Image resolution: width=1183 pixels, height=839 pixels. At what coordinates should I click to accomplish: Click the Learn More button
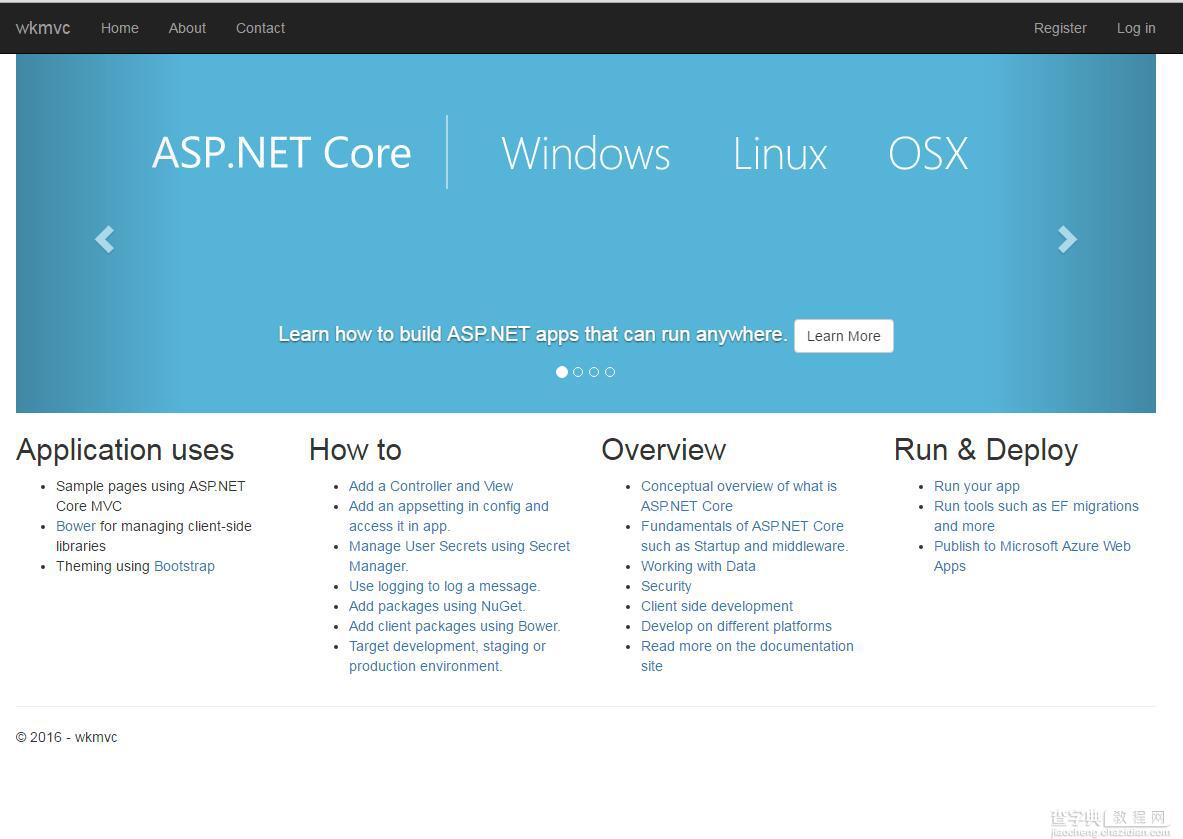843,336
